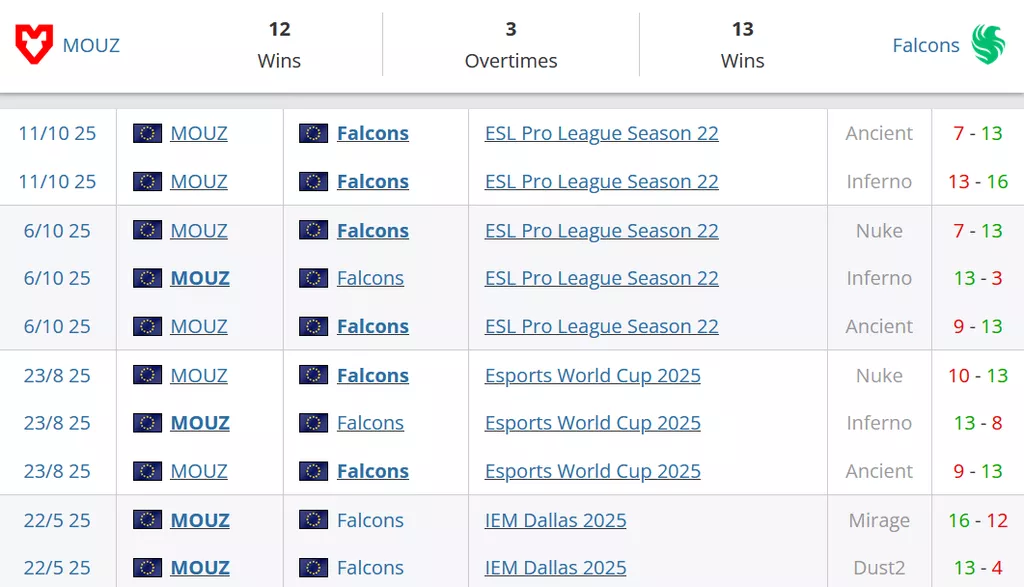Open Falcons team link in header
Image resolution: width=1024 pixels, height=587 pixels.
pos(925,45)
